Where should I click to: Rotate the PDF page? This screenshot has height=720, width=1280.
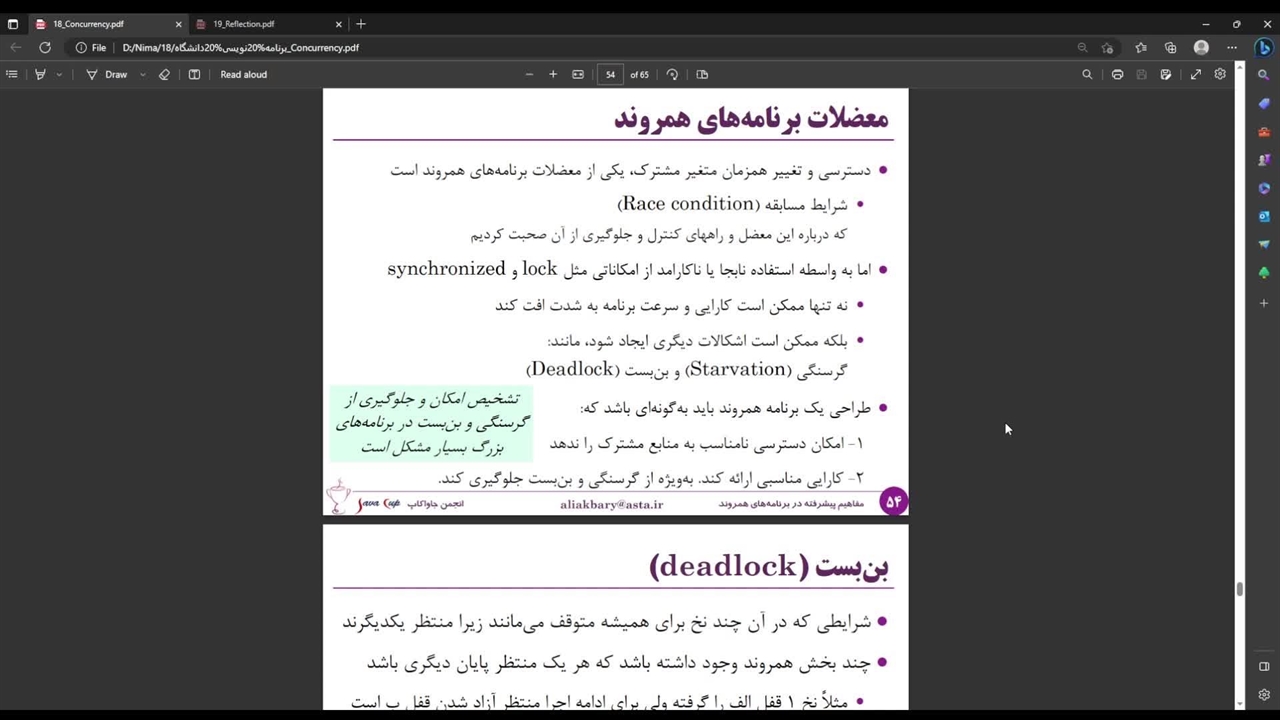[x=672, y=74]
